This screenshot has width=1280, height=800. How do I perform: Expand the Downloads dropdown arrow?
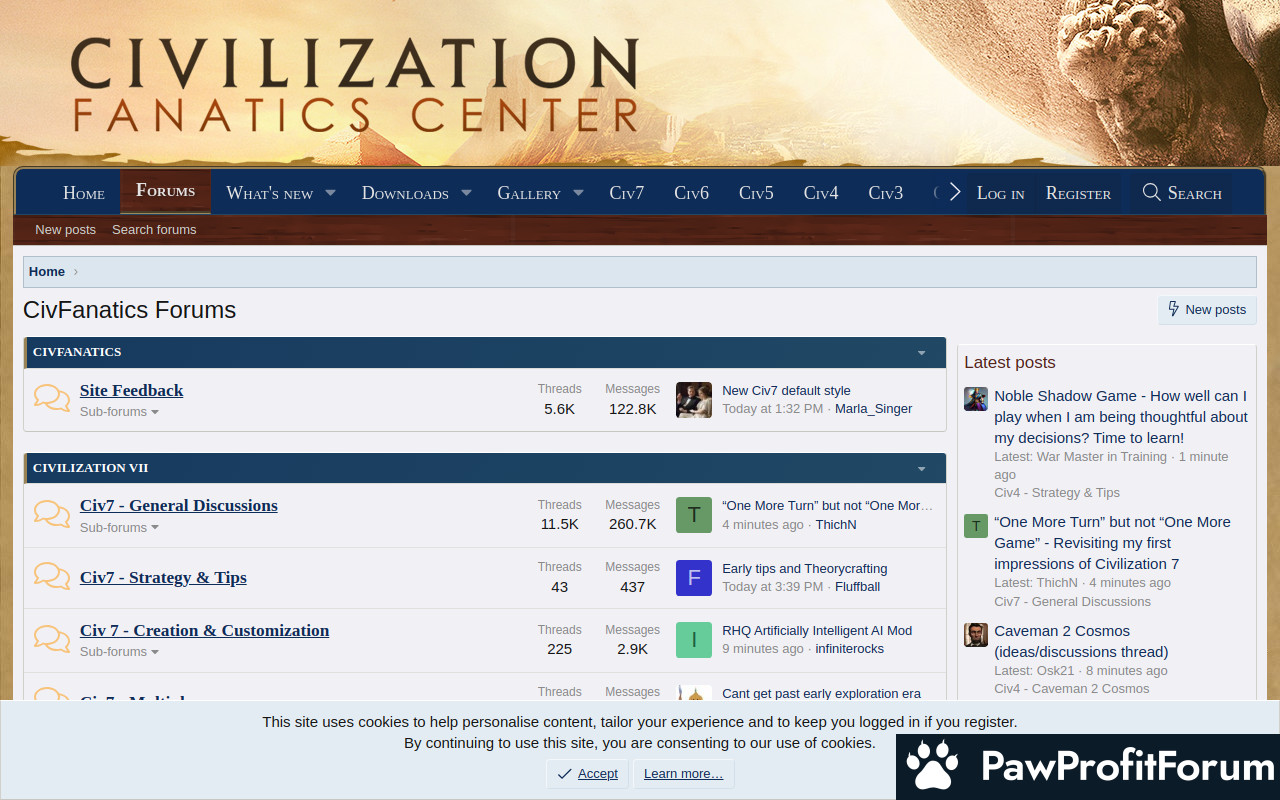point(466,193)
